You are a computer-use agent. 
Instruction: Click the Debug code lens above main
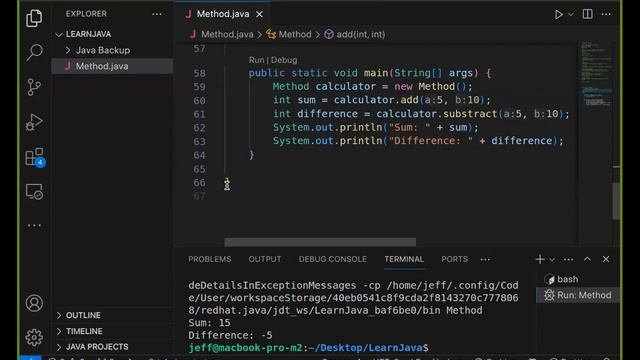click(284, 60)
